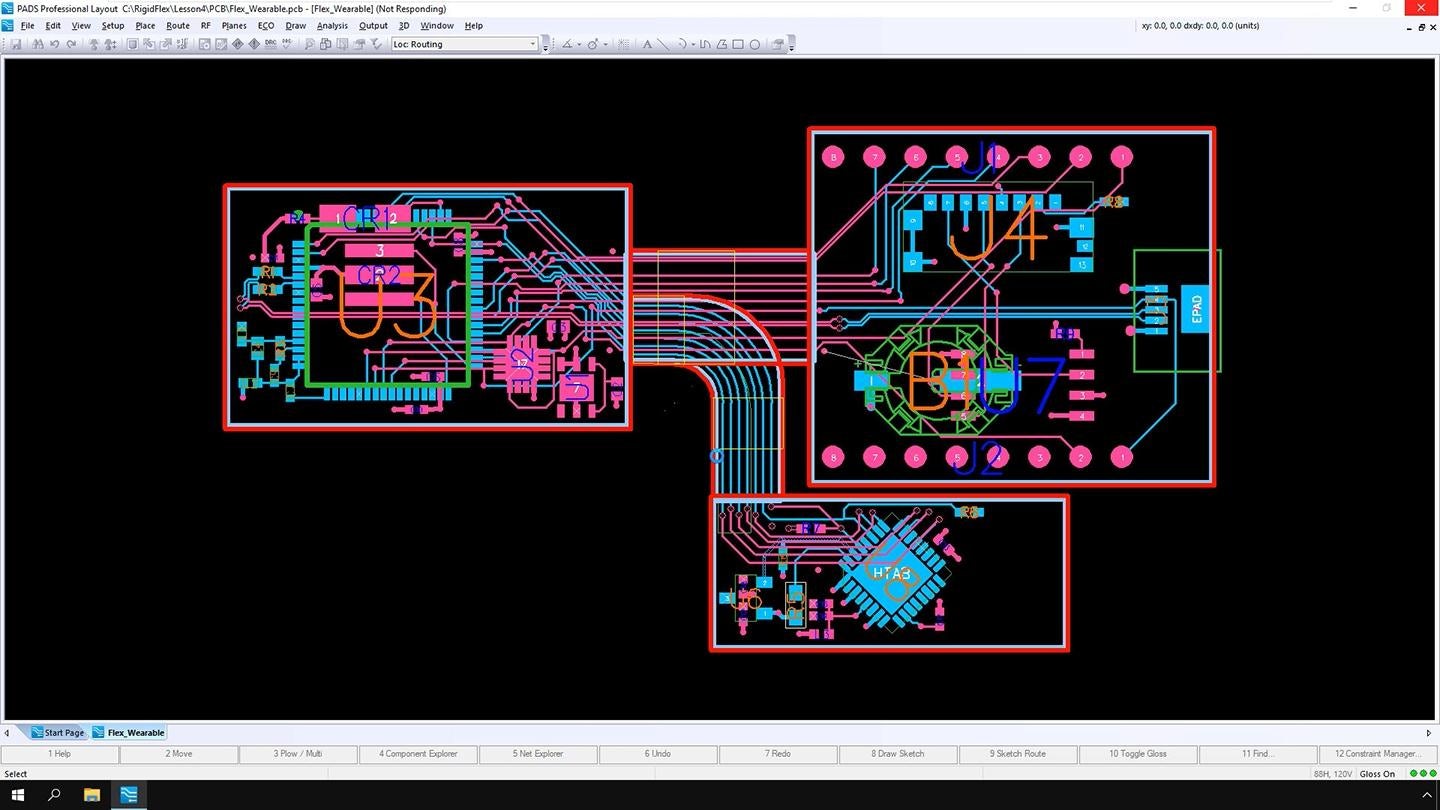
Task: Open the 12 Constraint Manager button
Action: pyautogui.click(x=1378, y=753)
